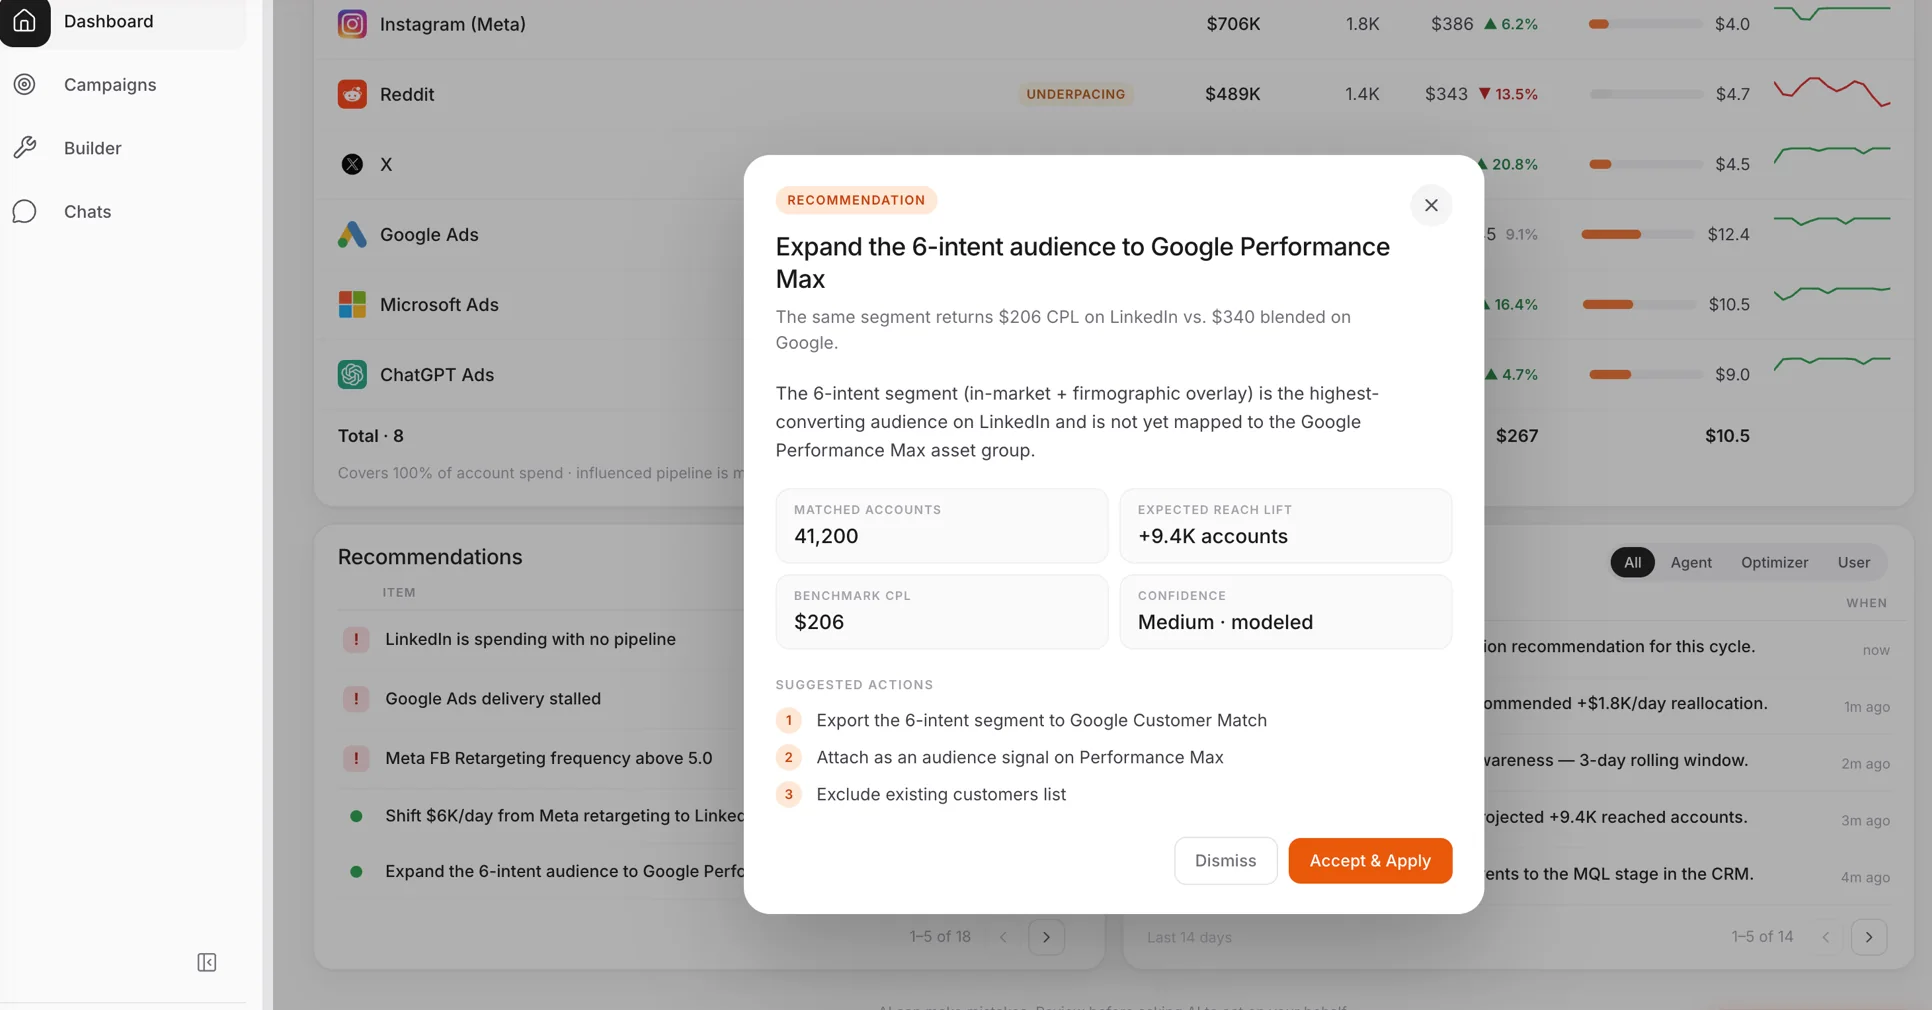Open Meta FB Retargeting frequency above 5.0
1932x1010 pixels.
549,758
